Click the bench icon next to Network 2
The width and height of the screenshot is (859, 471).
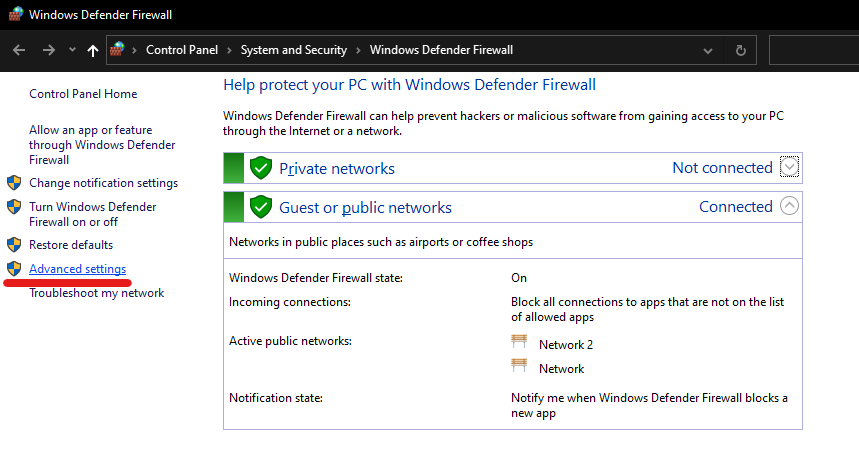click(519, 343)
